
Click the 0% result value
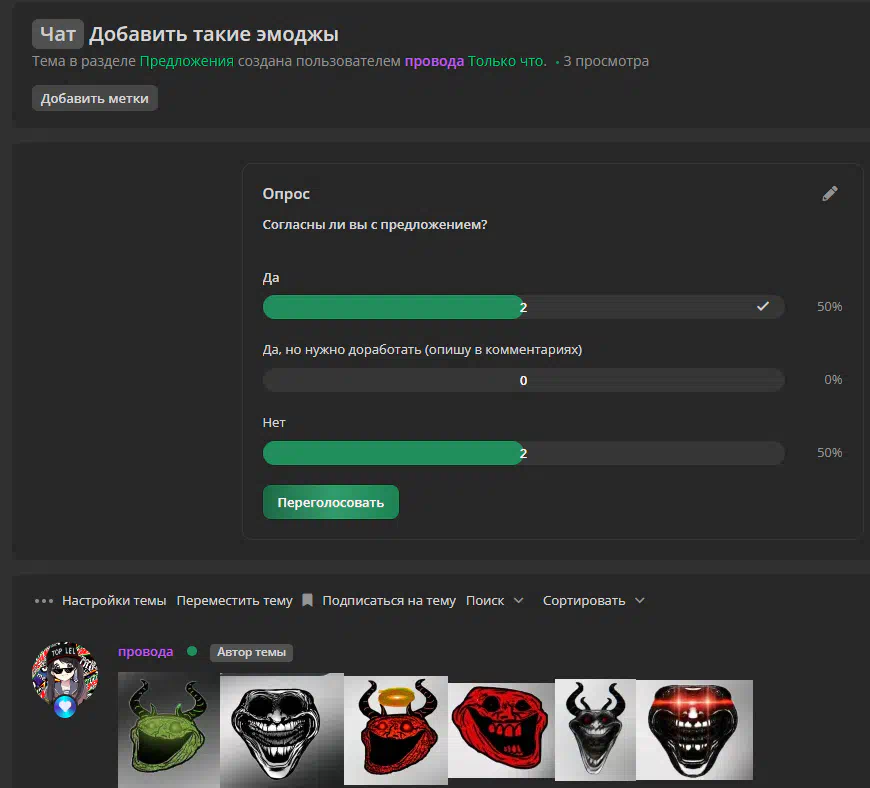(x=833, y=380)
